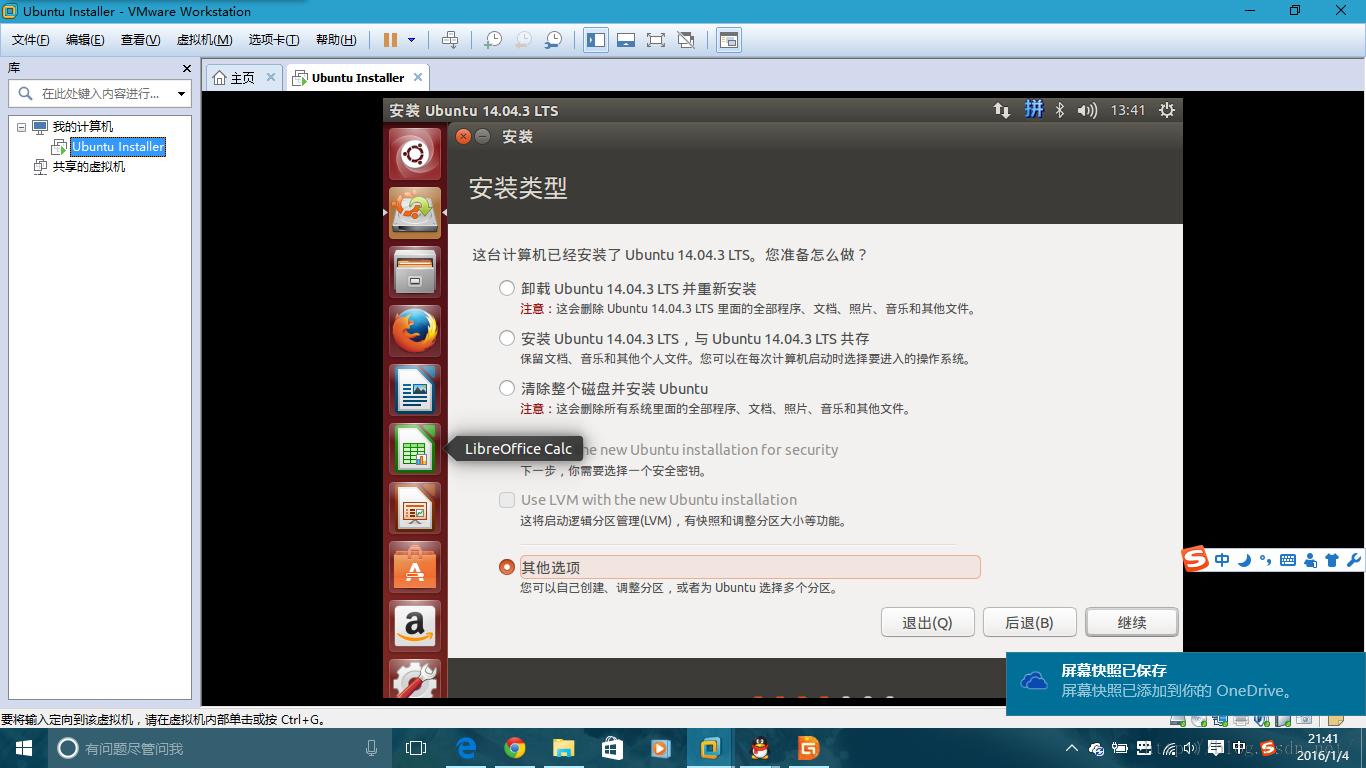Open the Files manager launcher icon
This screenshot has height=768, width=1366.
pyautogui.click(x=415, y=271)
